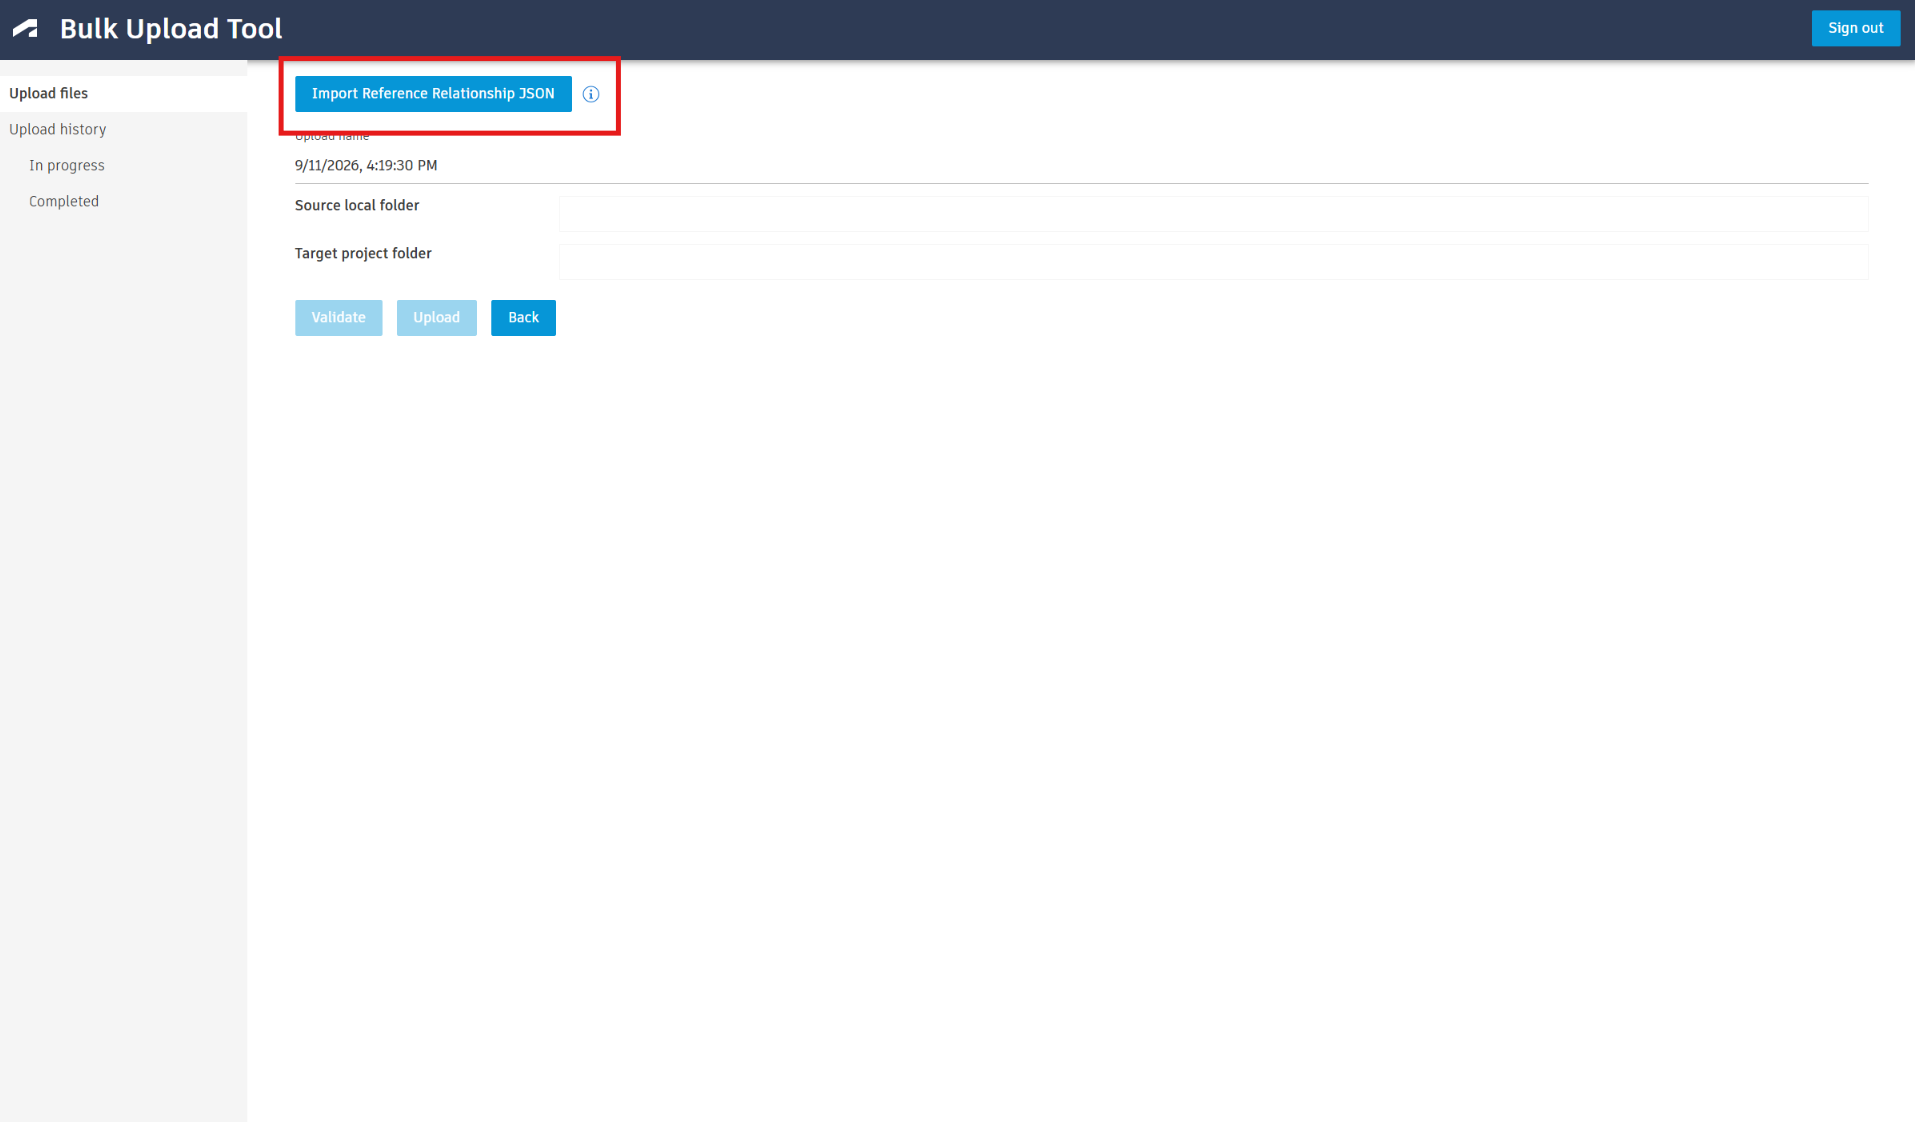Edit upload name 9/11/2026, 4:19:30 PM
This screenshot has width=1915, height=1122.
tap(1081, 166)
